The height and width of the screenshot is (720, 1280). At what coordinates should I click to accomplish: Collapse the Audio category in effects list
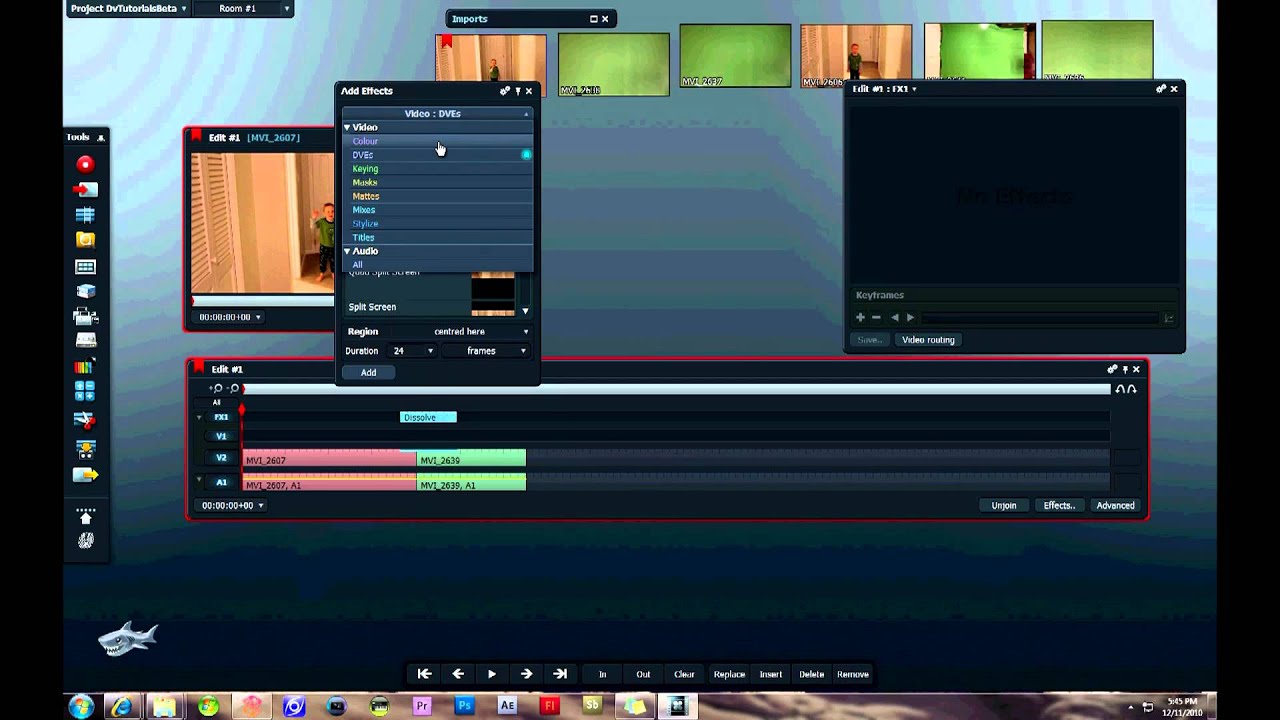click(x=347, y=251)
